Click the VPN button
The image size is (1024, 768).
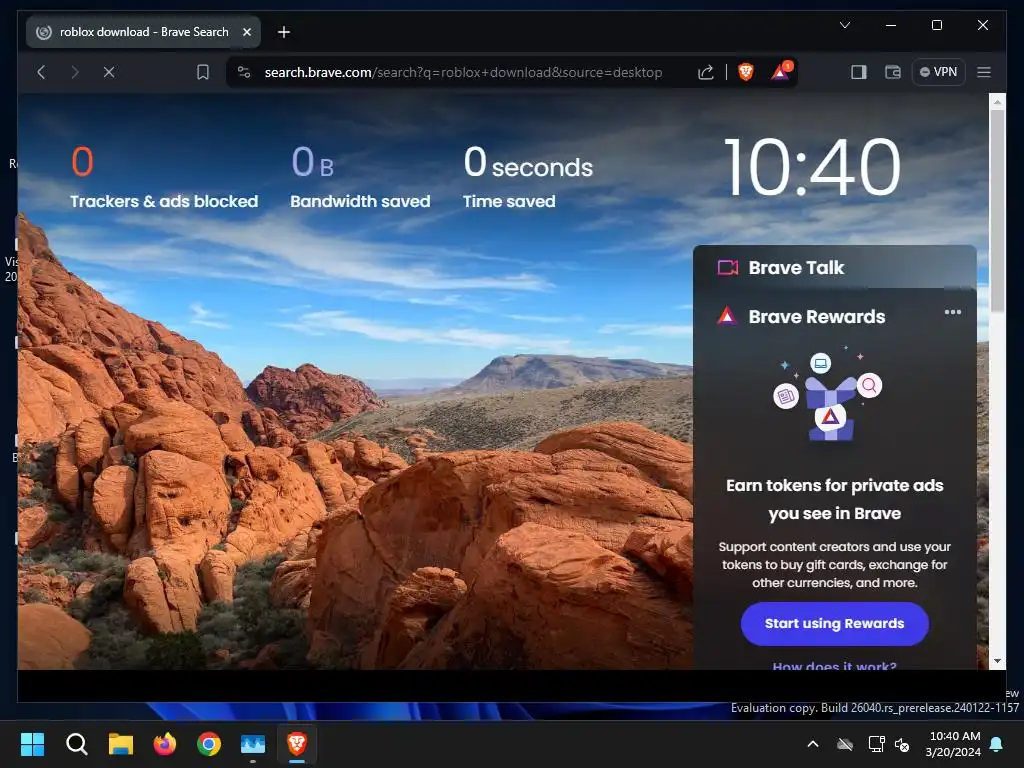click(x=938, y=72)
